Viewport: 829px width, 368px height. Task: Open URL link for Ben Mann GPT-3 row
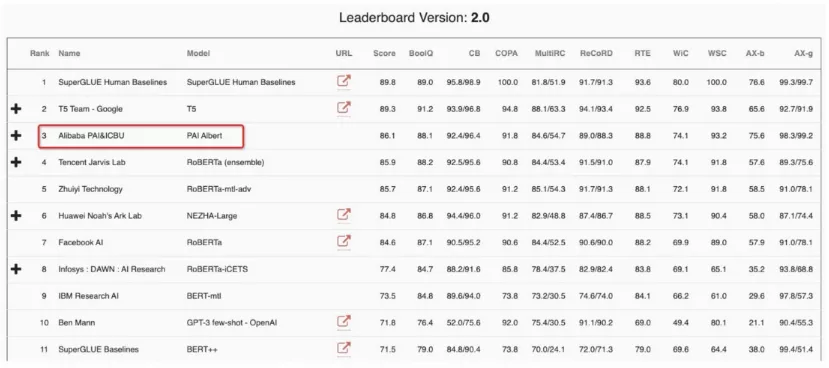[x=344, y=321]
